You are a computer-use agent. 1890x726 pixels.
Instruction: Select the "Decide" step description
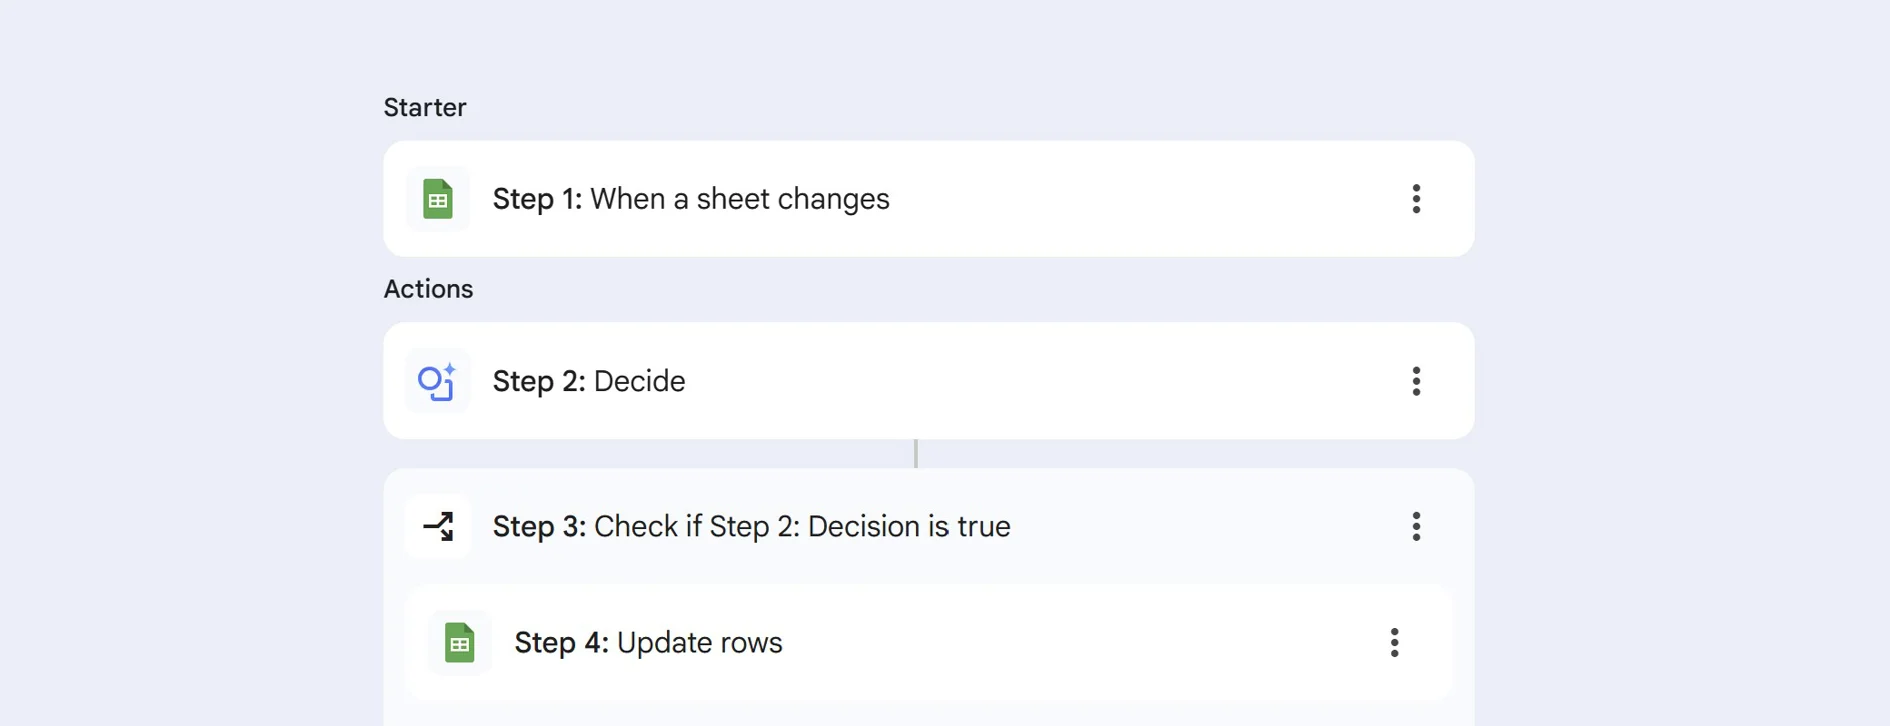coord(639,381)
